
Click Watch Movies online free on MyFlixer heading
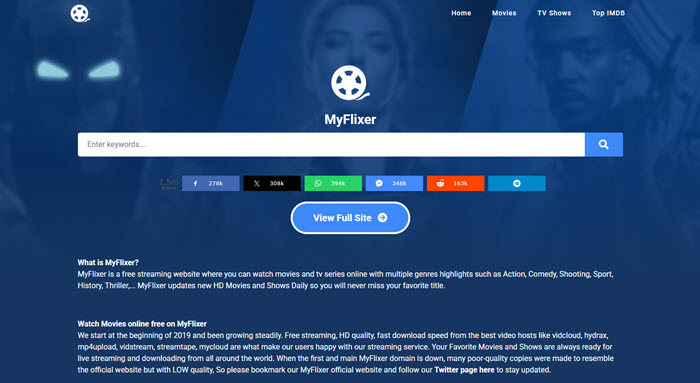[142, 324]
